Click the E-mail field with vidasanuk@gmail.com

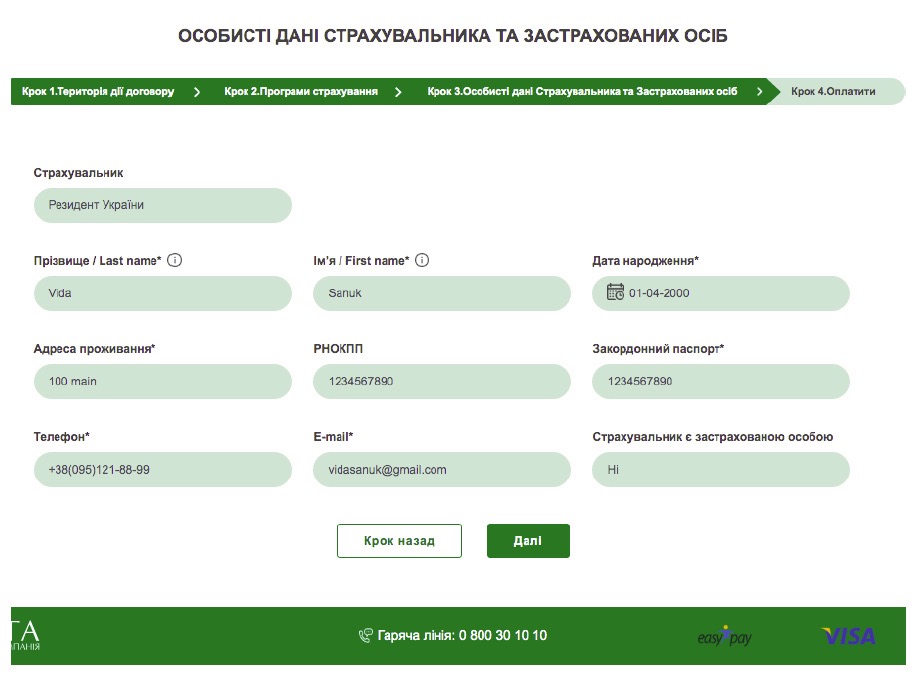(442, 469)
